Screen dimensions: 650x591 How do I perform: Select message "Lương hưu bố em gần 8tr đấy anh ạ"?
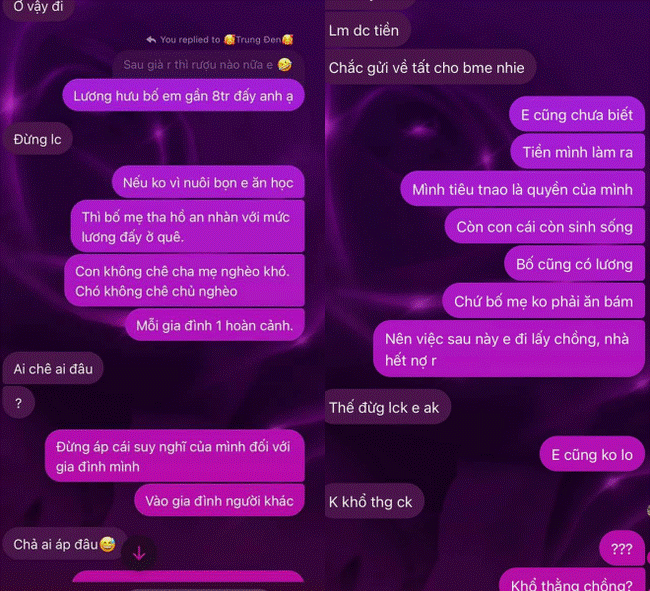(183, 96)
